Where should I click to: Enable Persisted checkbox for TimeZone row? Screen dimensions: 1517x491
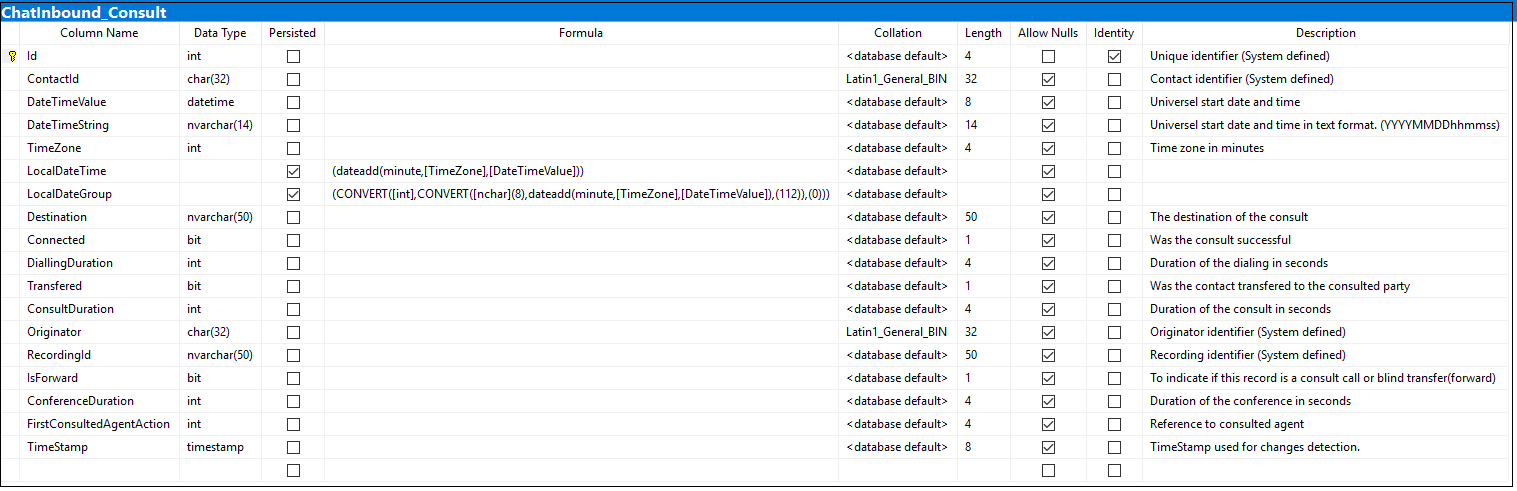coord(293,148)
